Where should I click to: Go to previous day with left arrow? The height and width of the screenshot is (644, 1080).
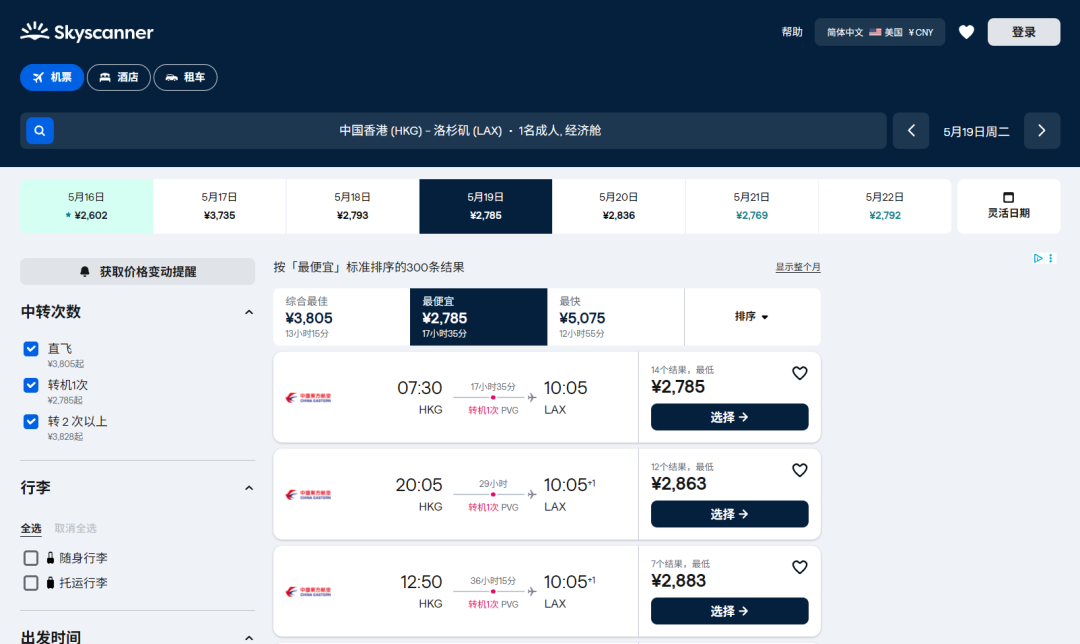tap(911, 131)
